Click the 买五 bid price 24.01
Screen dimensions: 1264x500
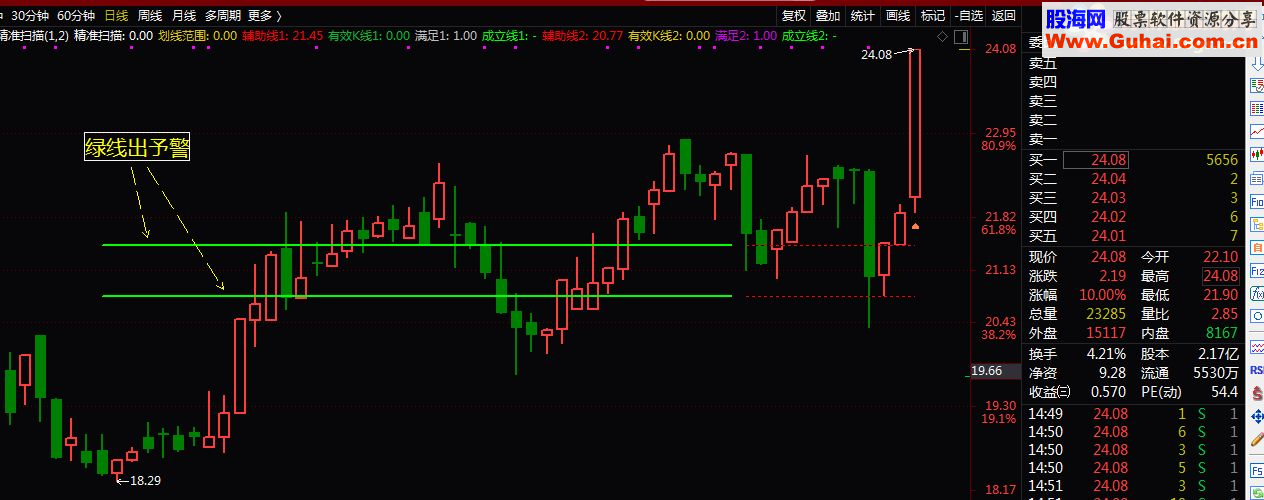[1108, 236]
